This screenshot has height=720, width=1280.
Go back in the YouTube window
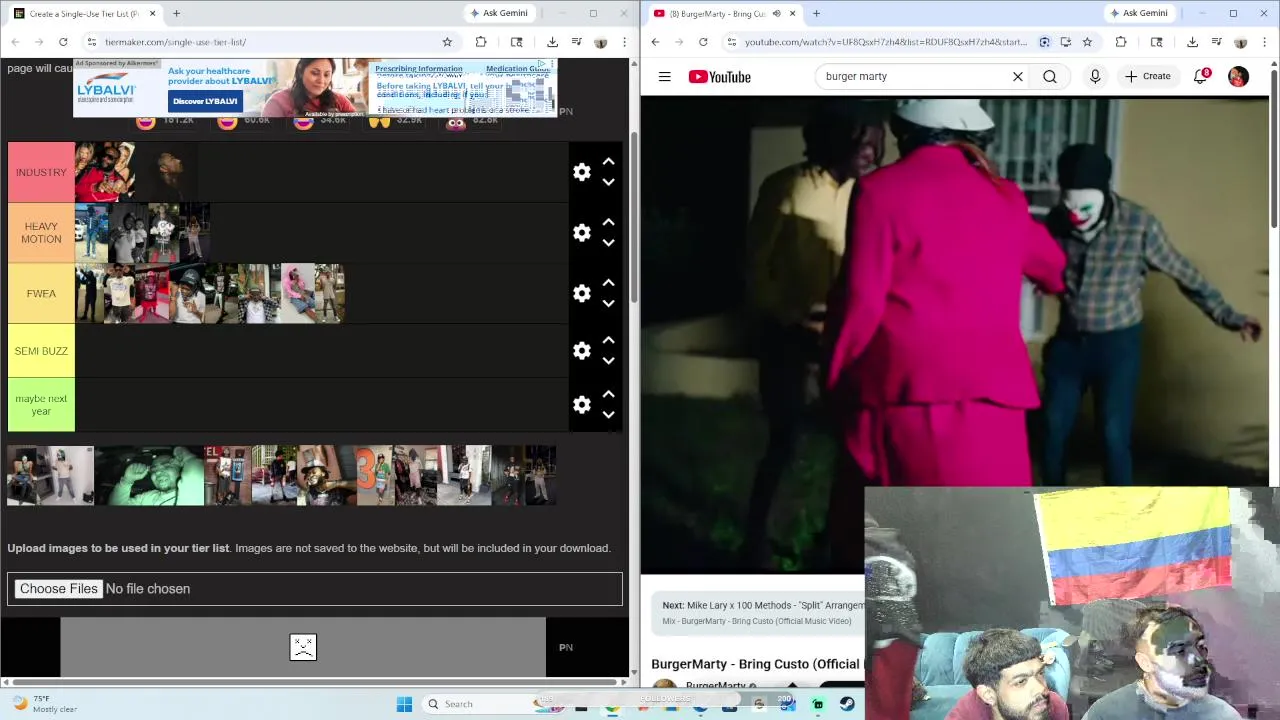[655, 42]
